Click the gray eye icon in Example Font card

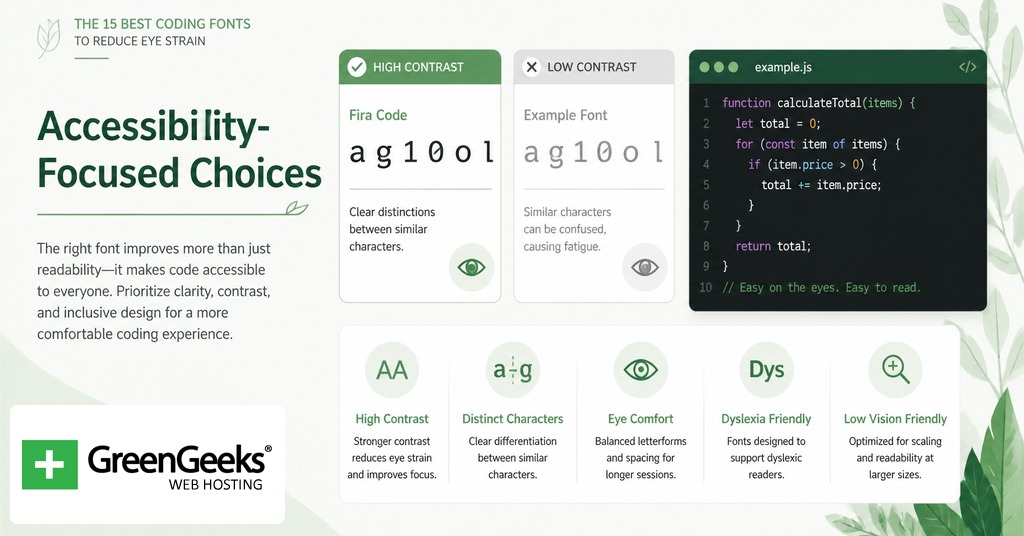pos(645,267)
